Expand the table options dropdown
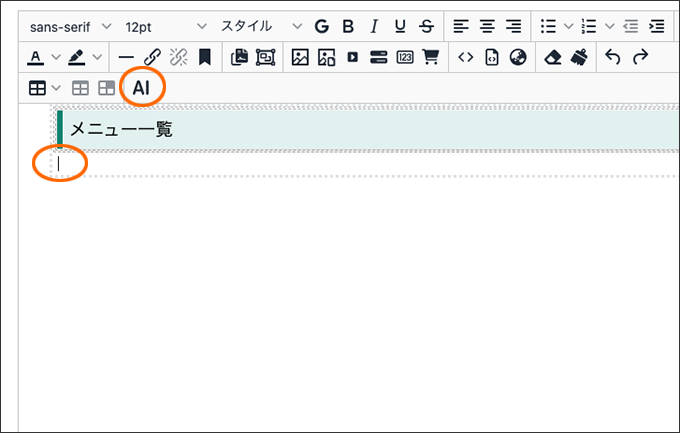Screen dimensions: 680x433 [56, 88]
